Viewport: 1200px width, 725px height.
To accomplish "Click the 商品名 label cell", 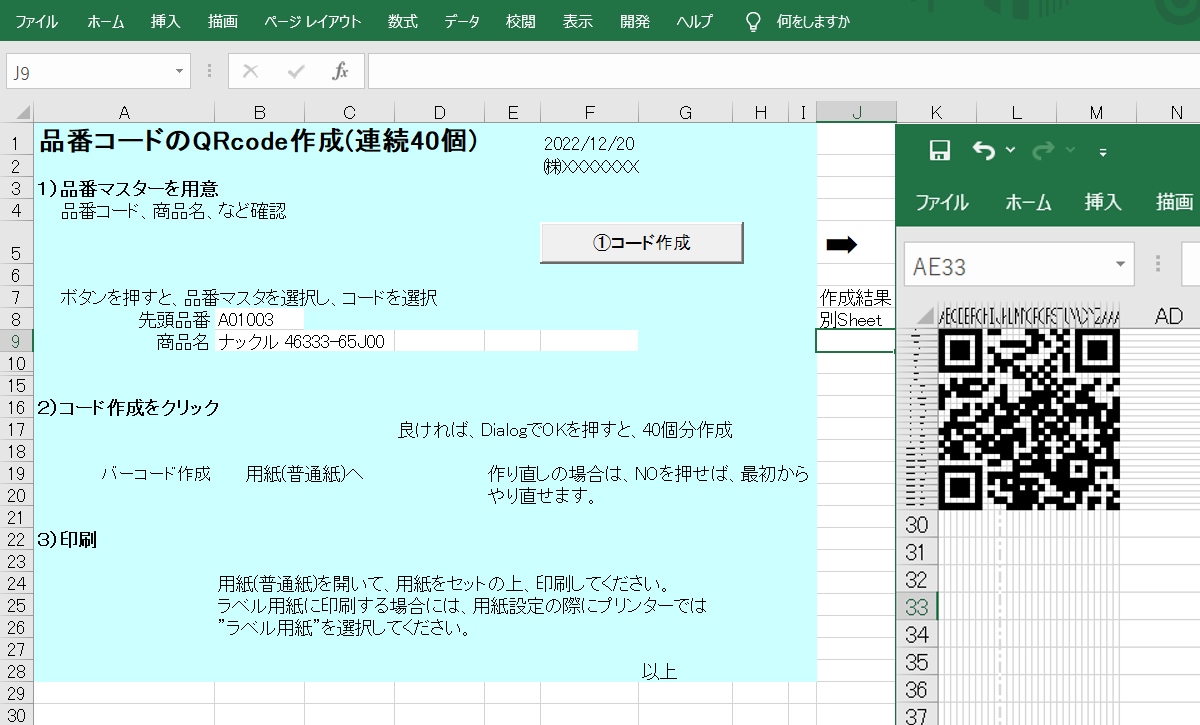I will [x=183, y=342].
